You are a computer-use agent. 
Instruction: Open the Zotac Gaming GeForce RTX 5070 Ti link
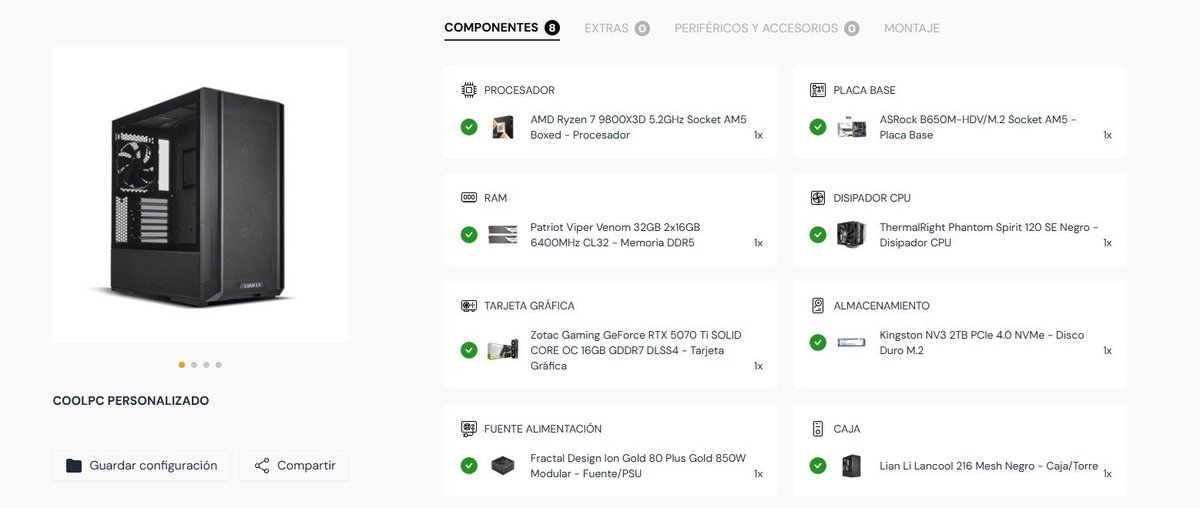pos(636,350)
